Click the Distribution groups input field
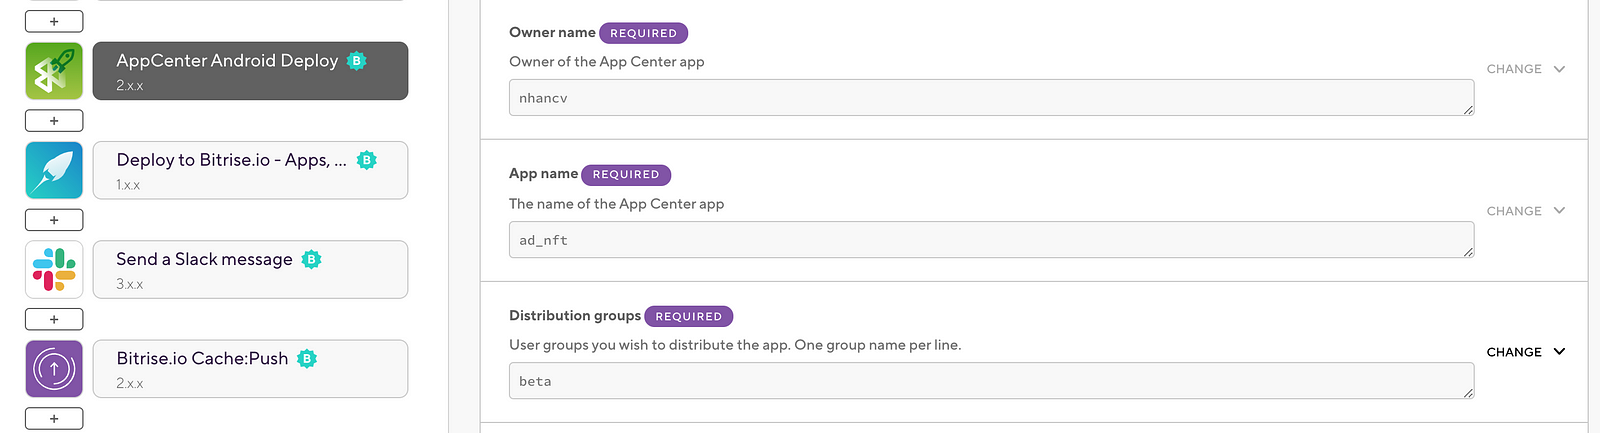Viewport: 1600px width, 433px height. tap(991, 381)
